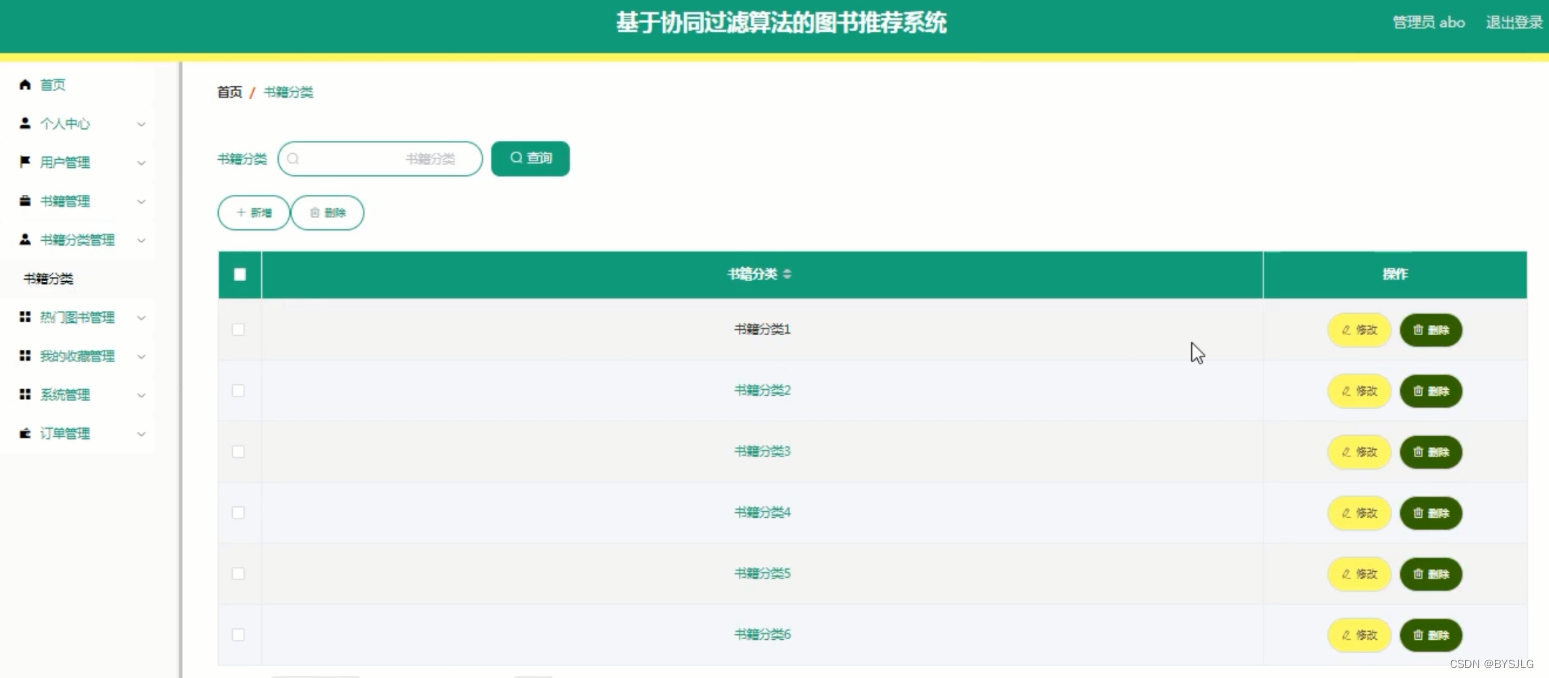Click the person icon beside 个人中心
This screenshot has width=1549, height=678.
pyautogui.click(x=24, y=124)
